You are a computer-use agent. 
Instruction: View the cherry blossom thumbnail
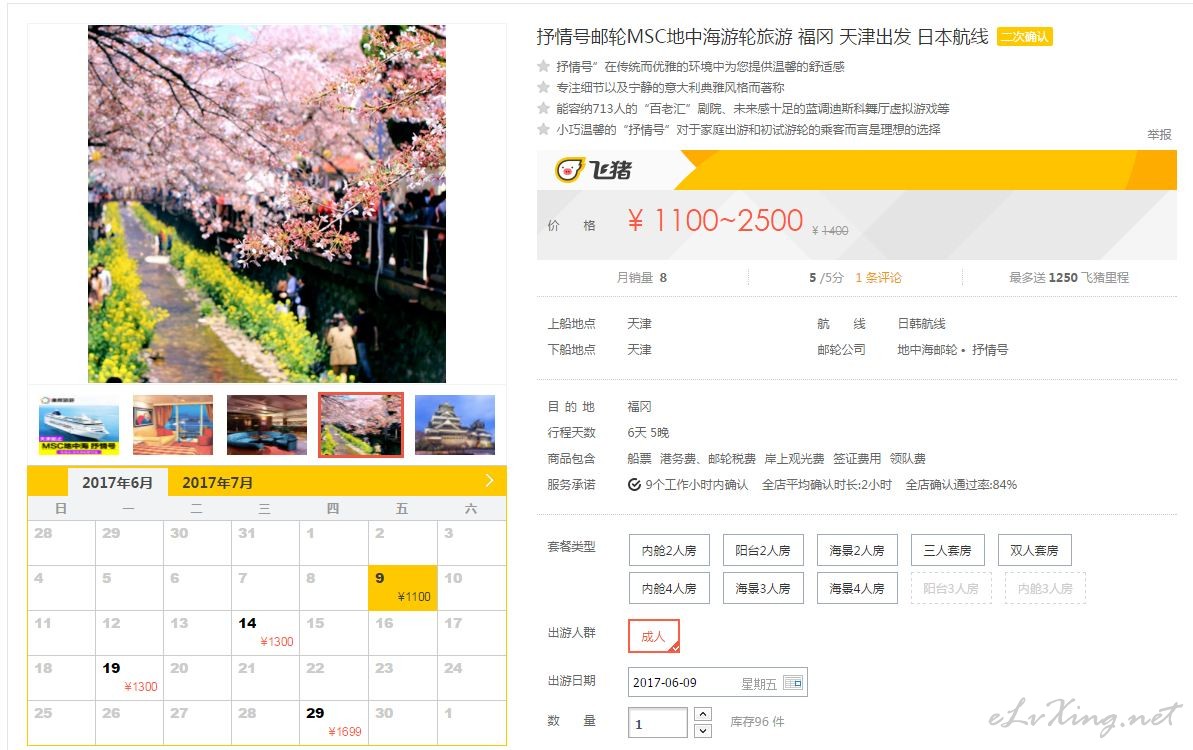361,425
